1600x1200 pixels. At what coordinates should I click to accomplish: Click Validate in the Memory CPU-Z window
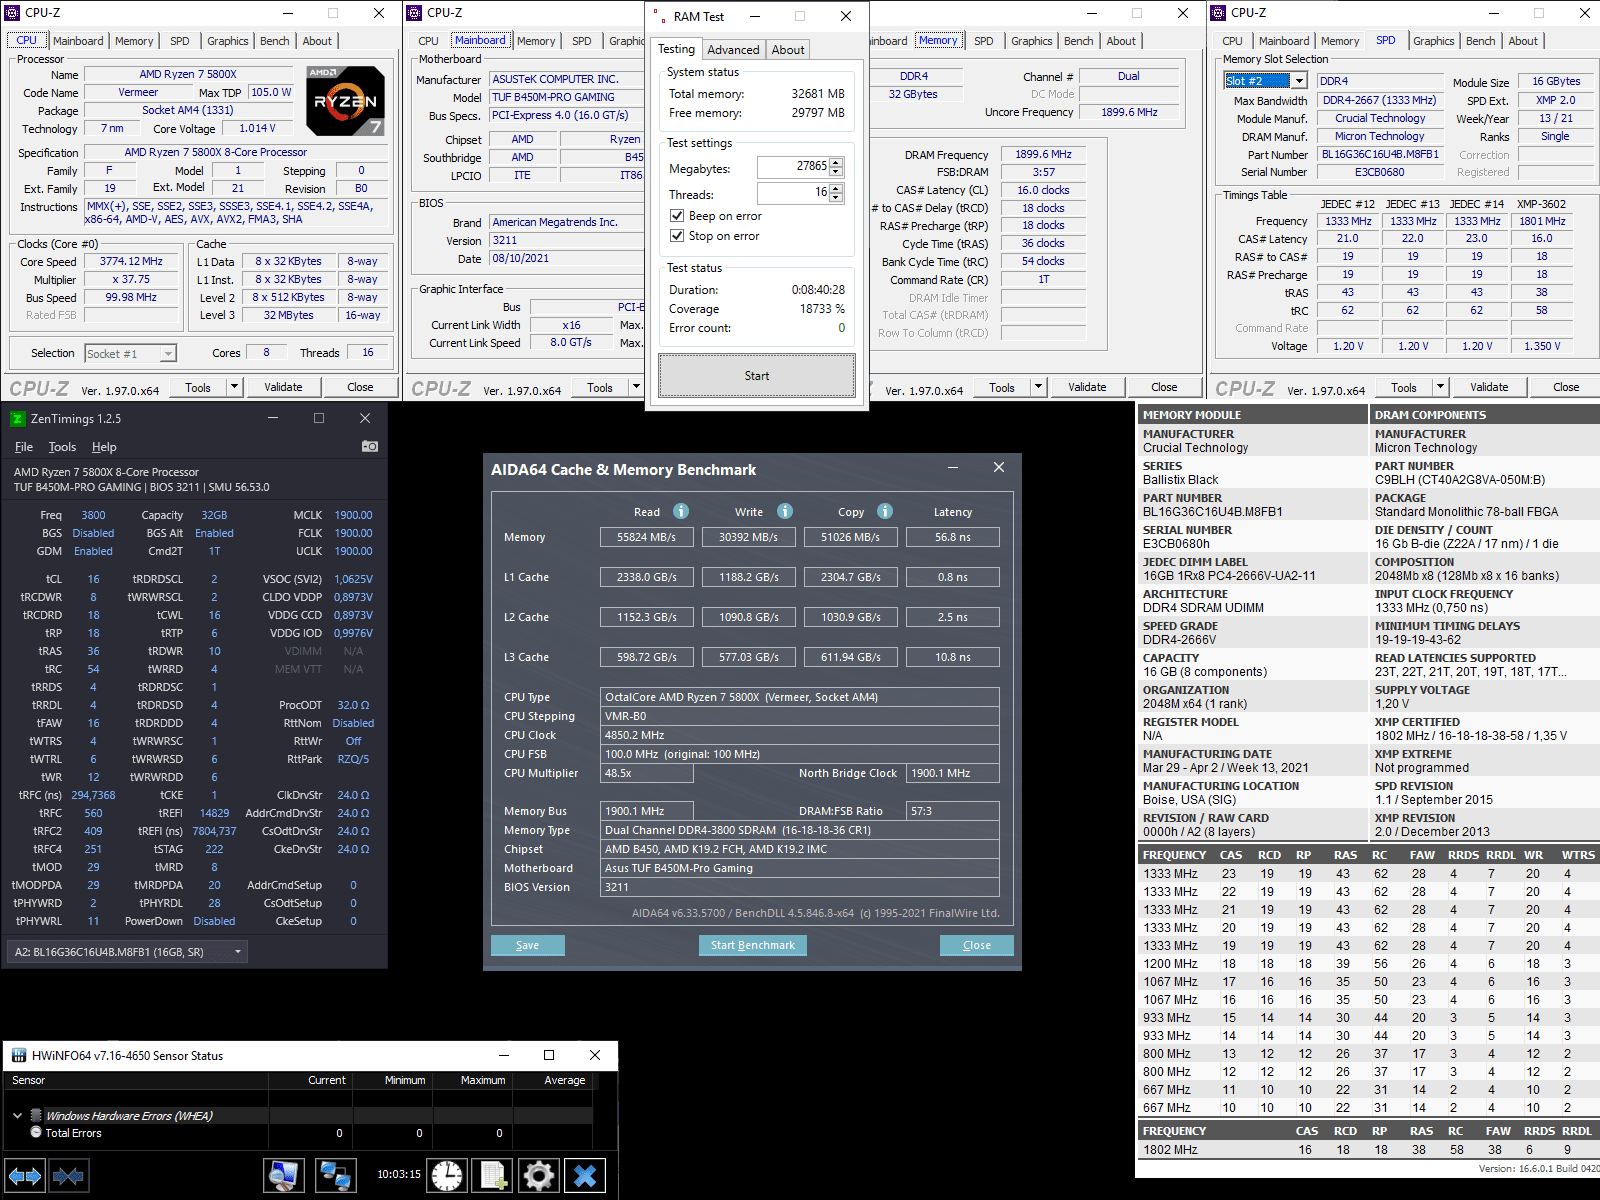click(1087, 387)
